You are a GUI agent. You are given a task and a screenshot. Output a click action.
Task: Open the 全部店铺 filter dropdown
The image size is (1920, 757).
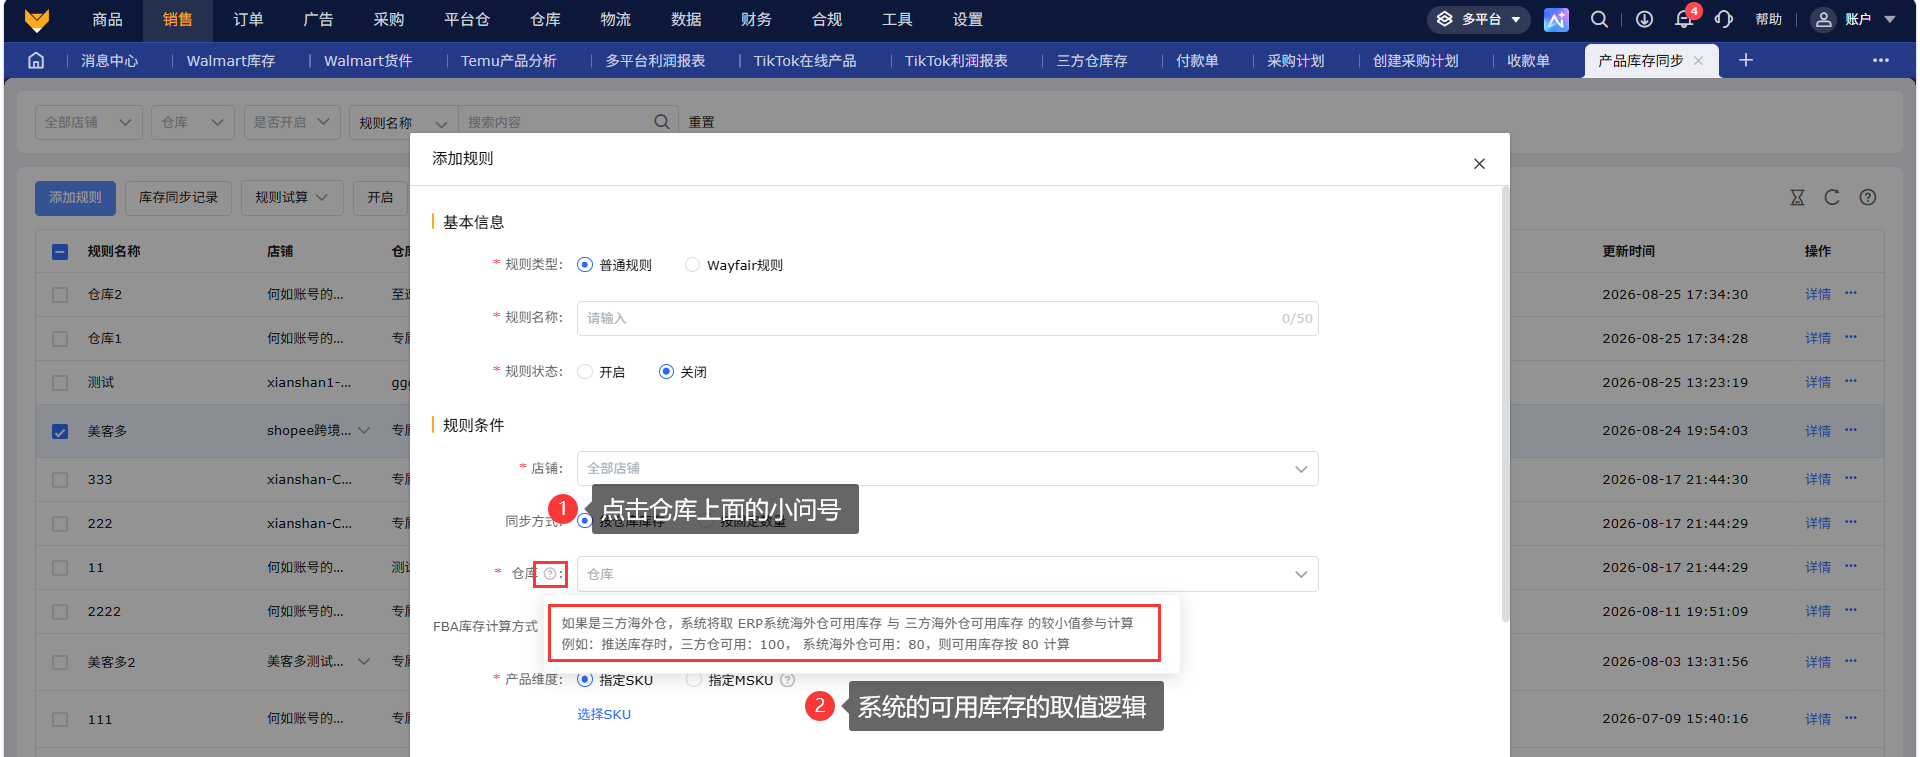click(x=88, y=122)
